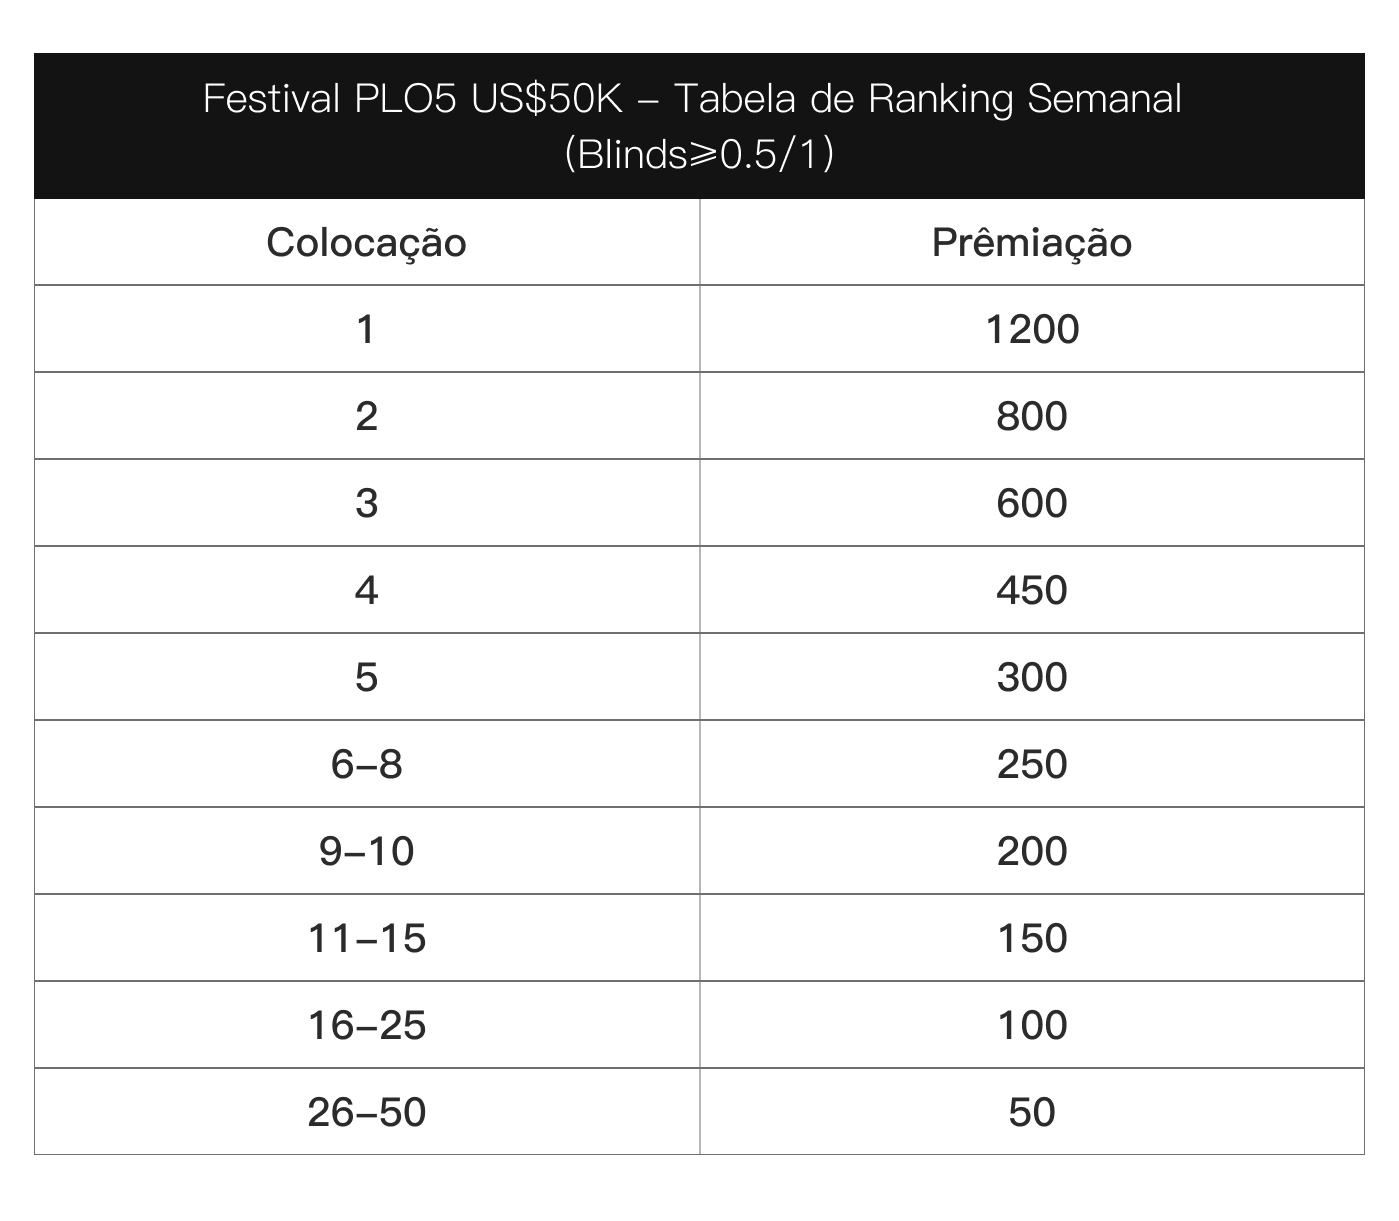Select the 16–25 placement cell

(x=367, y=1025)
